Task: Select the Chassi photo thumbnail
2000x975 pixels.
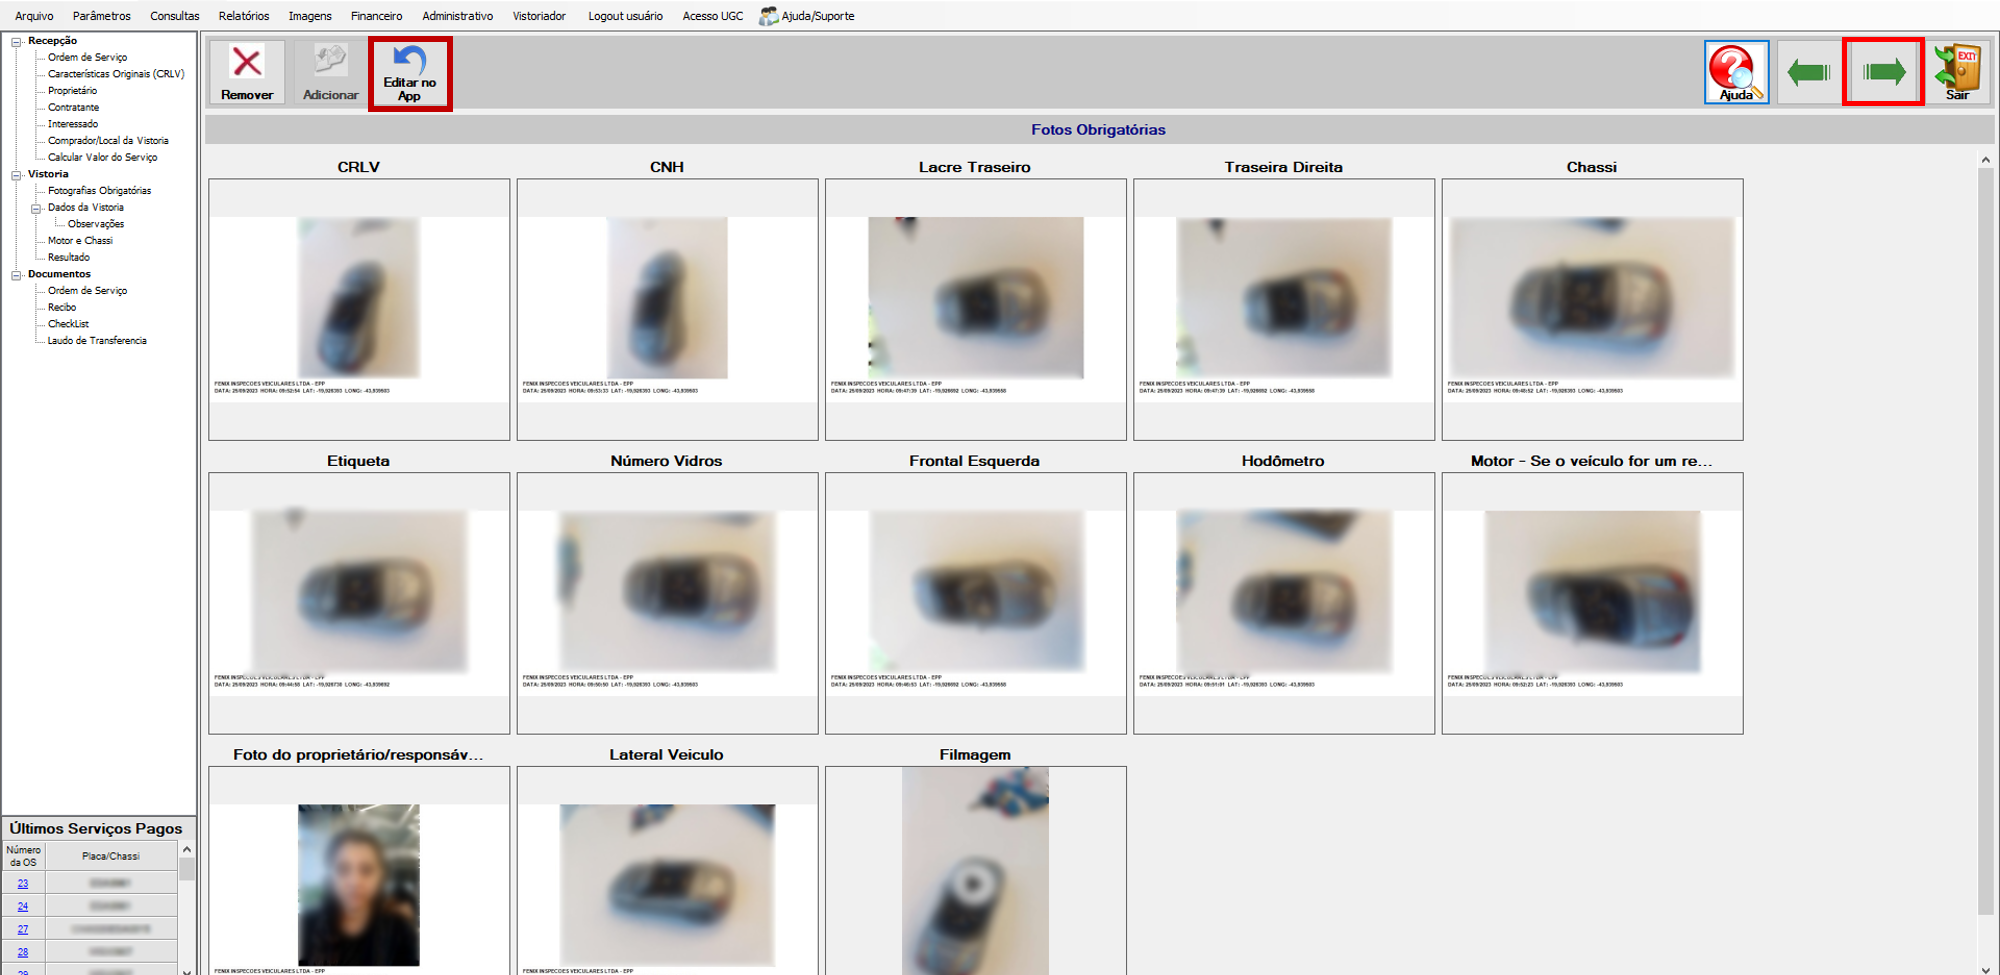Action: coord(1592,309)
